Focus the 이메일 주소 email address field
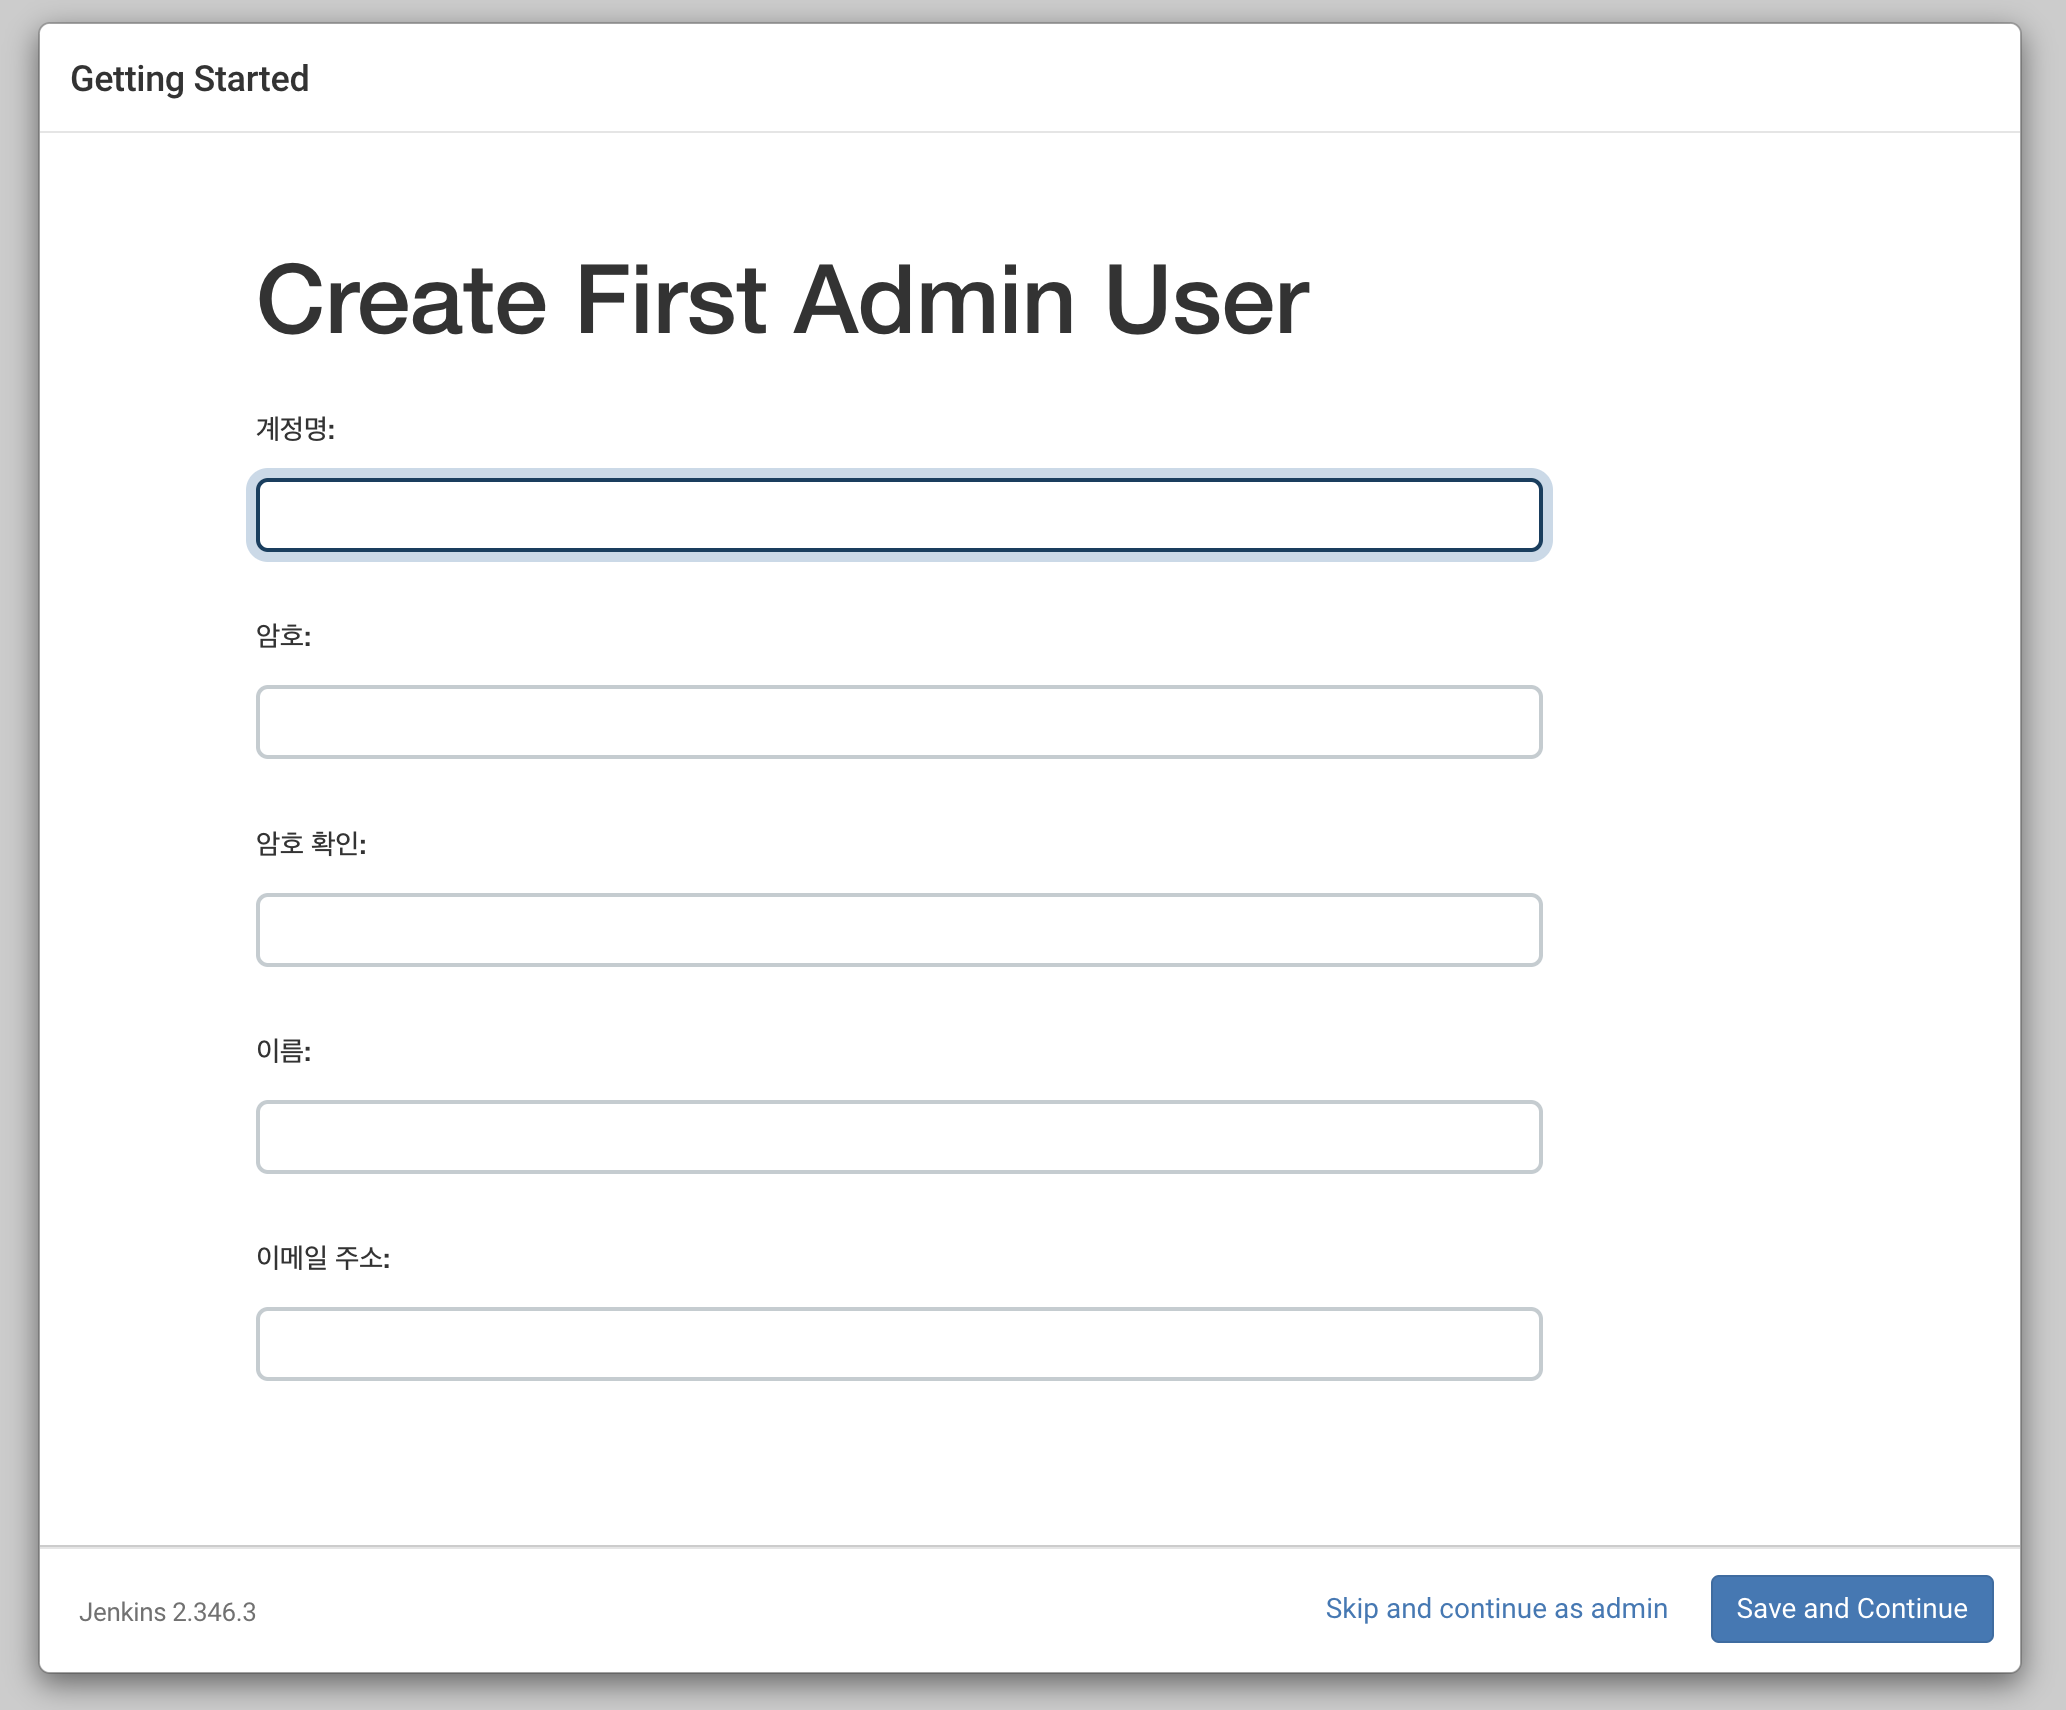This screenshot has height=1710, width=2066. 898,1344
